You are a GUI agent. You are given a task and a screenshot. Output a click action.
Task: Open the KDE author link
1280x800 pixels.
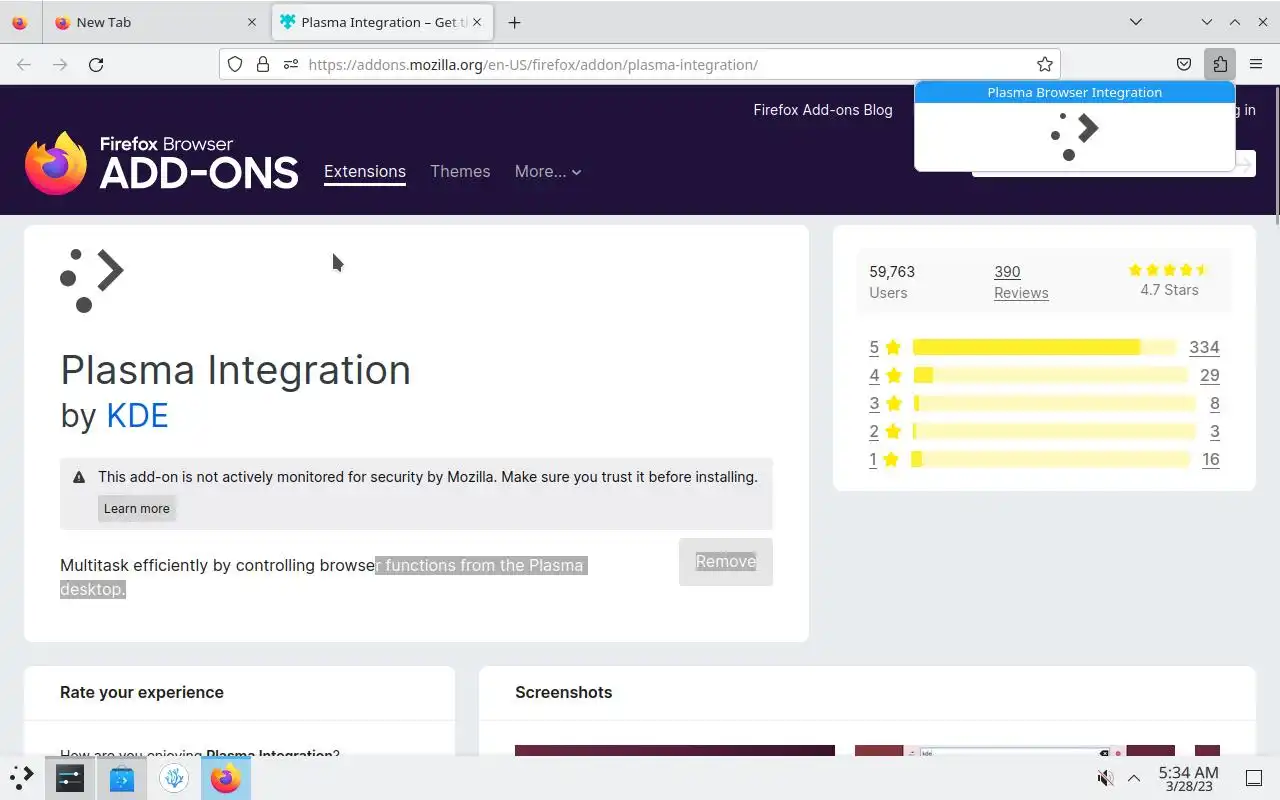(137, 415)
